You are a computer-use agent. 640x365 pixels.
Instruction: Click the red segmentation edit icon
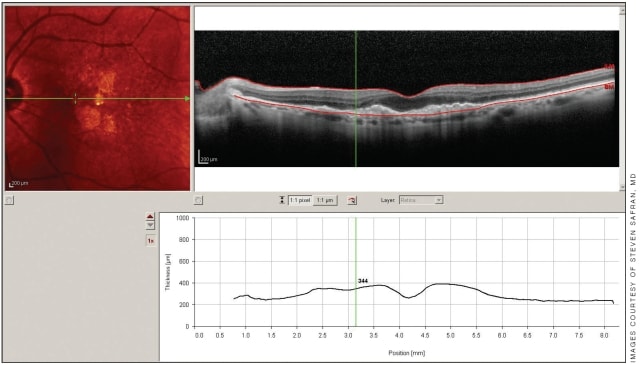pos(352,200)
